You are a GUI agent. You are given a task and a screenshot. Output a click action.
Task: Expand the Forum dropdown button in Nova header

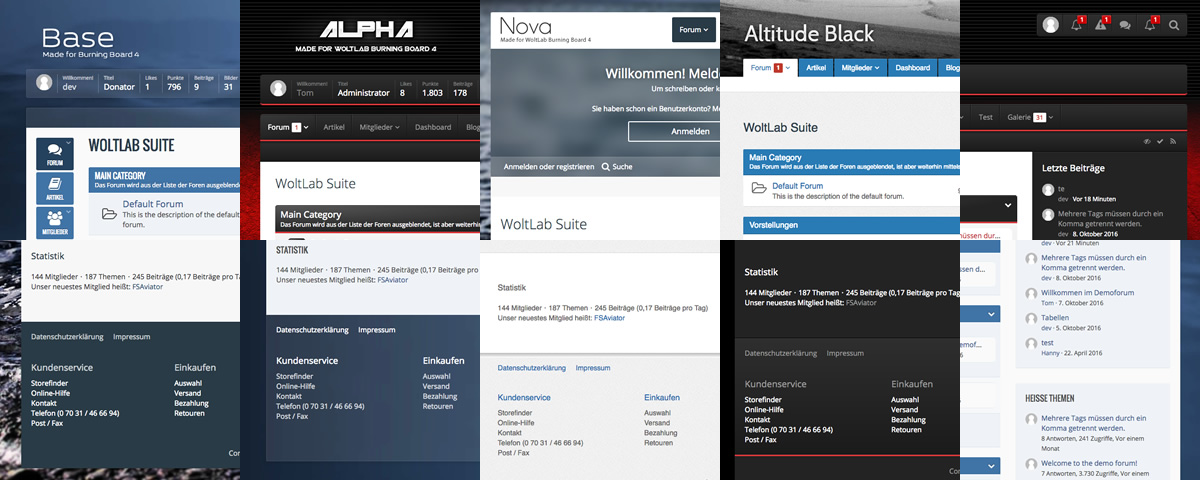click(694, 30)
